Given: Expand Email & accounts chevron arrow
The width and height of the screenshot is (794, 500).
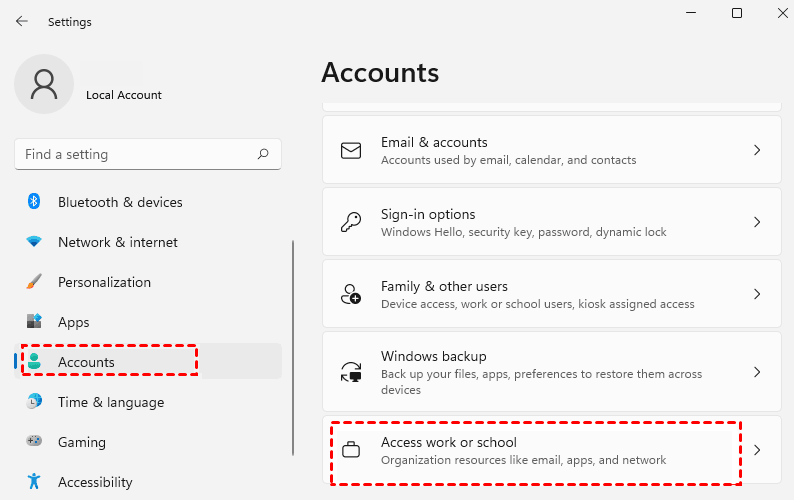Looking at the screenshot, I should pos(757,150).
